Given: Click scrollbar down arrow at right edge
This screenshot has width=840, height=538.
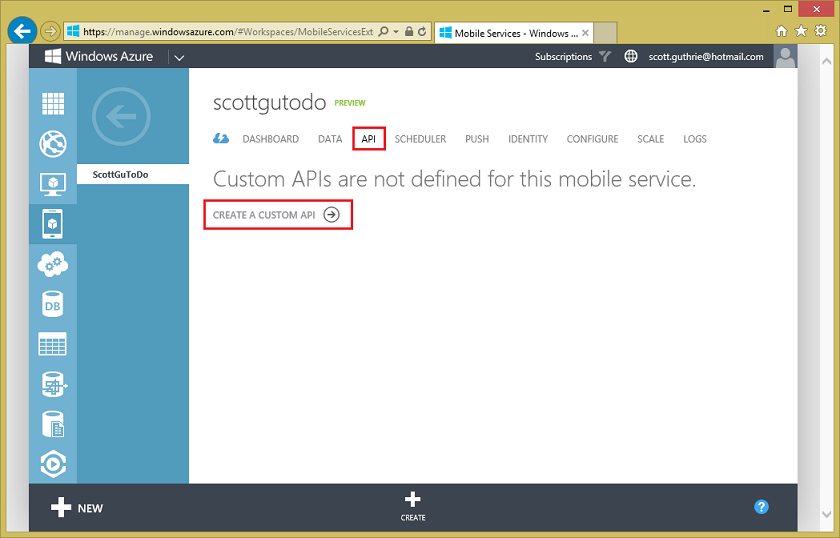Looking at the screenshot, I should click(826, 514).
